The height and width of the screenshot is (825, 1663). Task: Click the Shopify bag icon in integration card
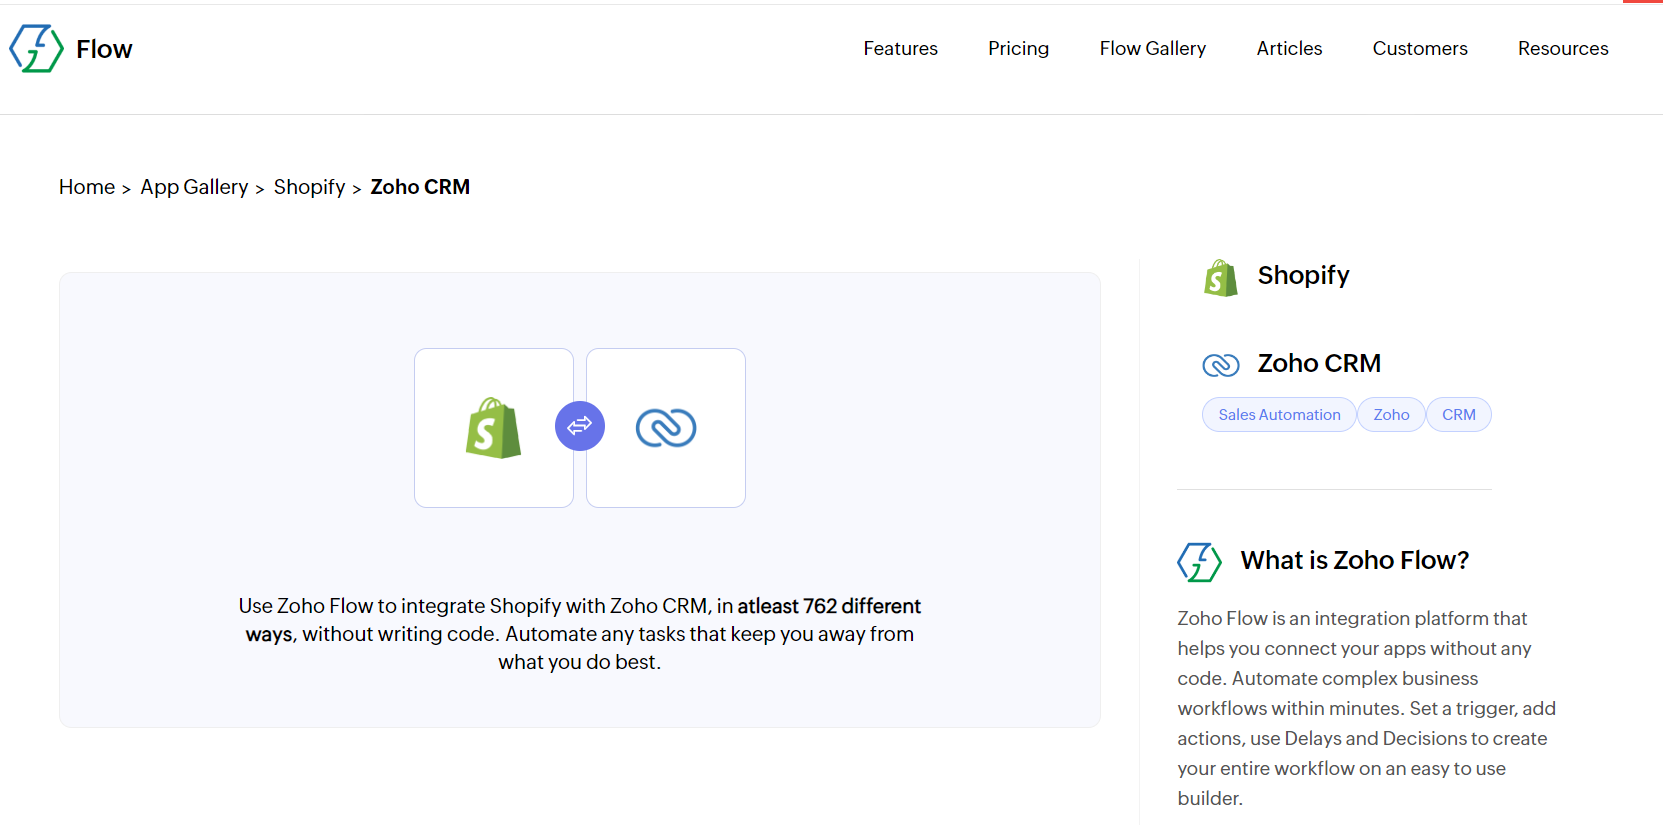493,428
